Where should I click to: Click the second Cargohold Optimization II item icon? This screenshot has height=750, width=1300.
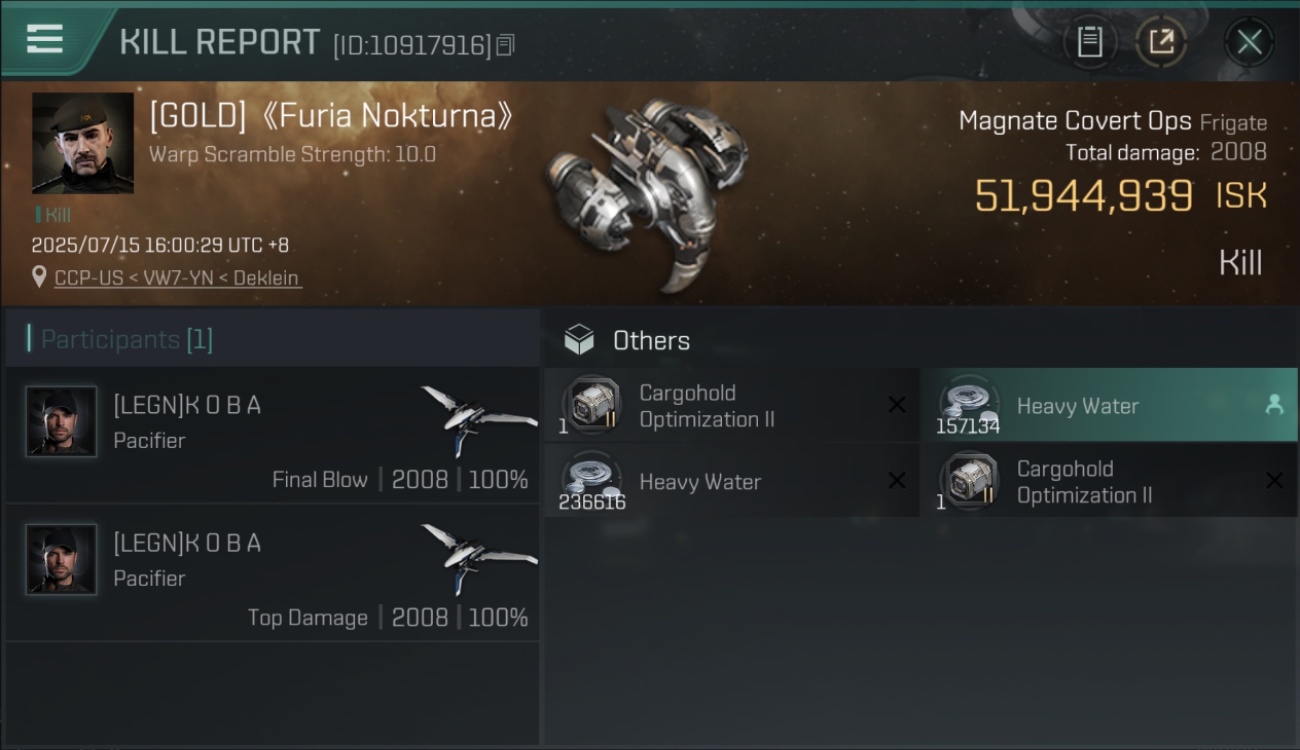tap(969, 481)
